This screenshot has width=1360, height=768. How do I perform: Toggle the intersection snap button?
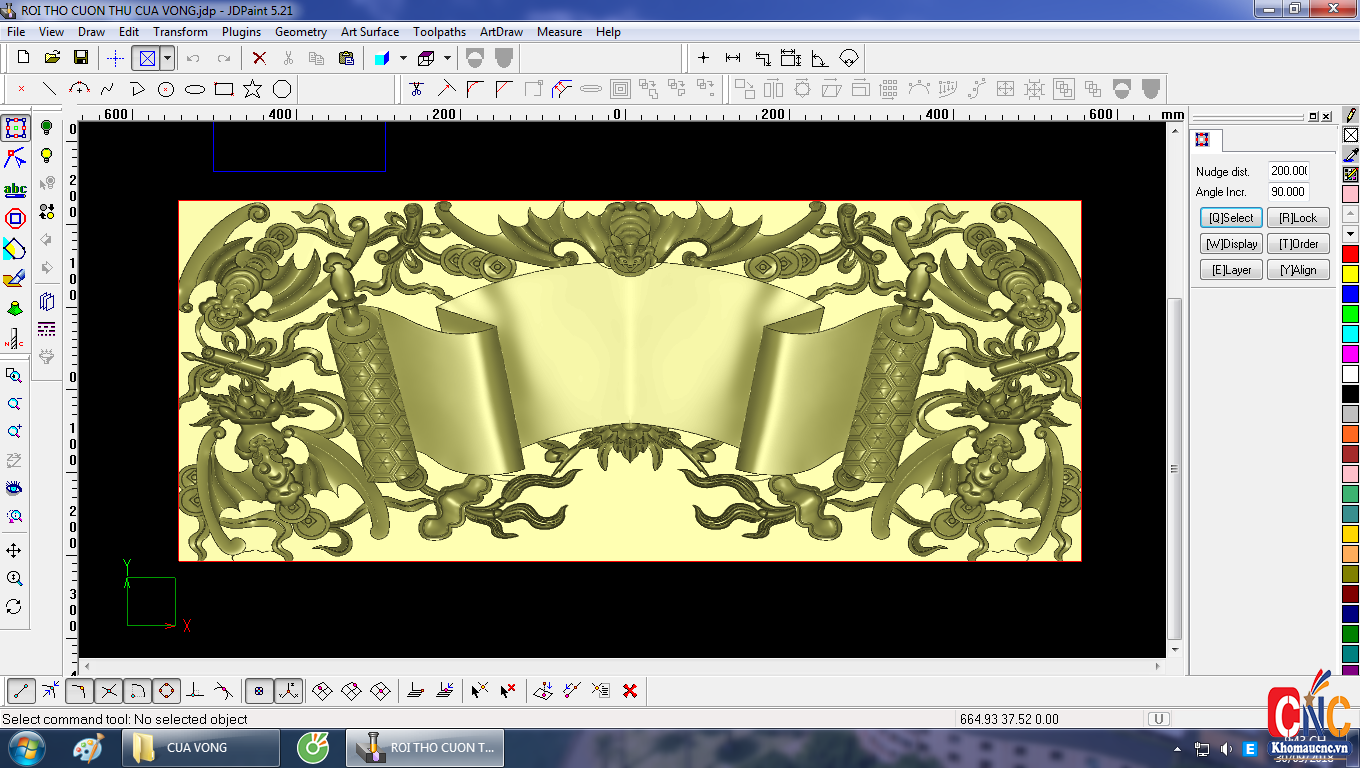(109, 690)
